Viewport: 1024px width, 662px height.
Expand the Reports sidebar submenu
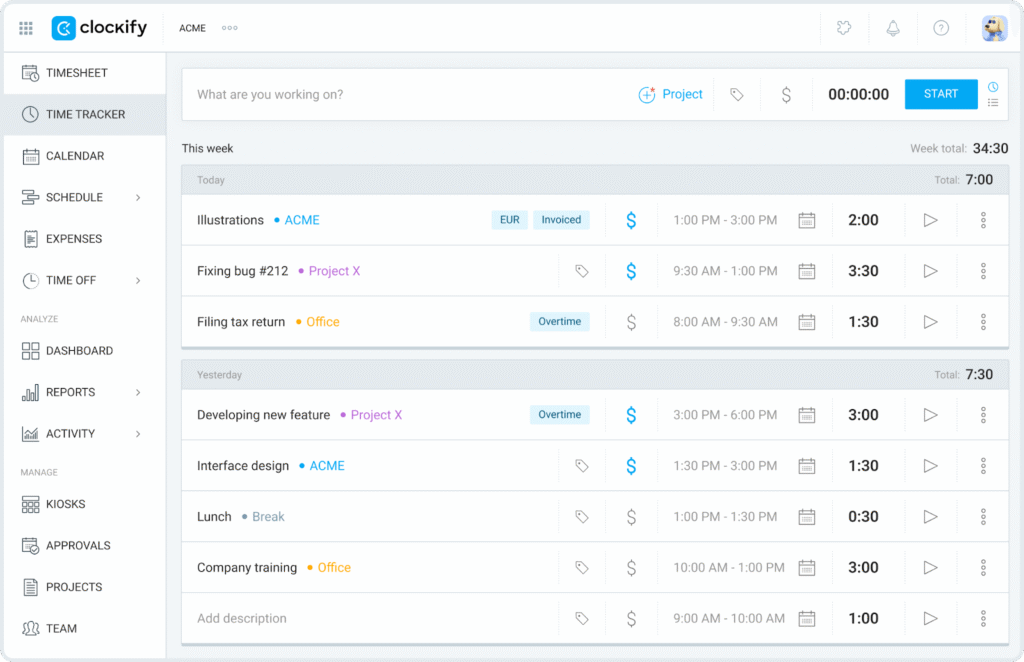pyautogui.click(x=138, y=392)
